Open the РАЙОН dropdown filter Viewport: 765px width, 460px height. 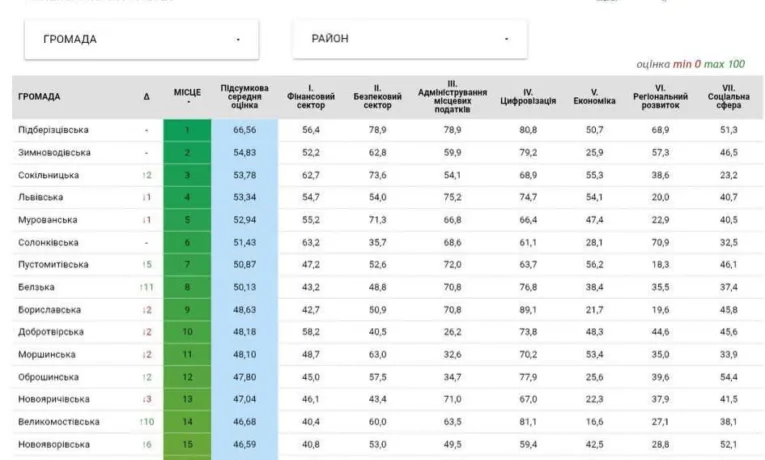[x=409, y=39]
